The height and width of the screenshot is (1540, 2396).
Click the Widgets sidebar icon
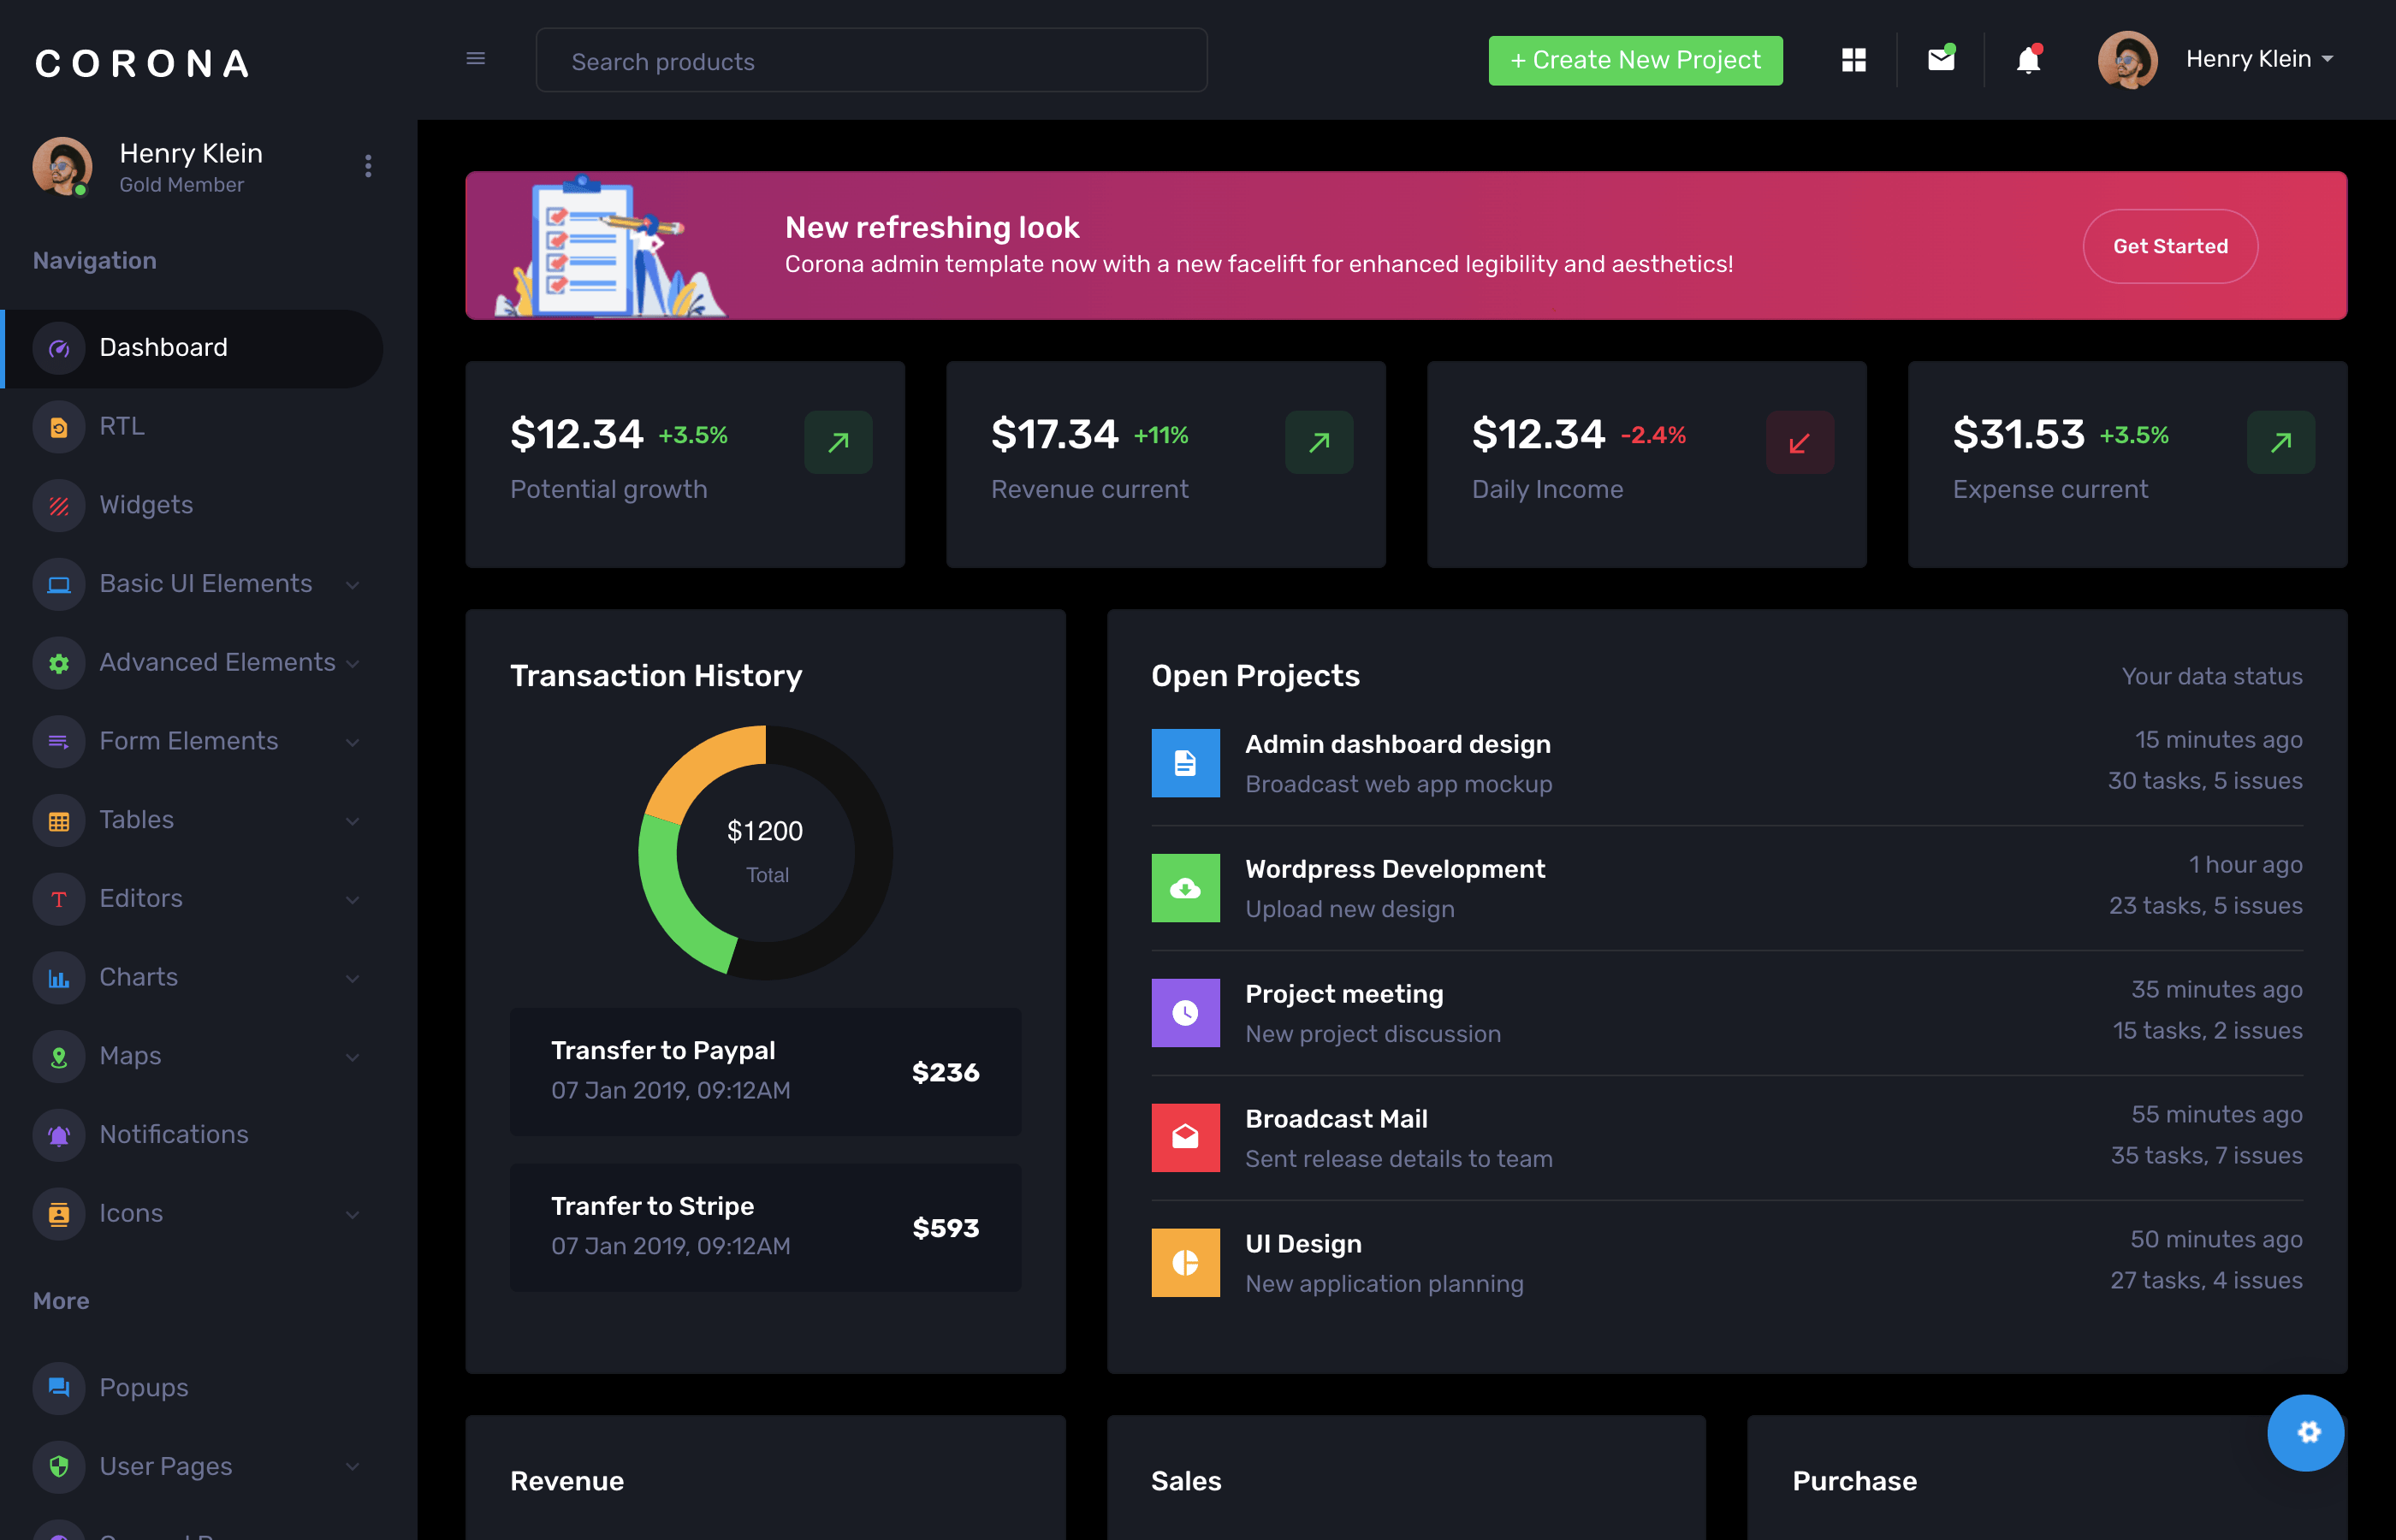[x=59, y=505]
